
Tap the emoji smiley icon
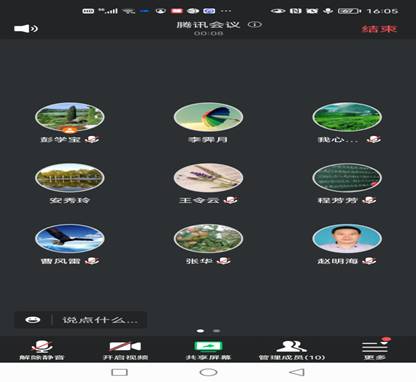[x=33, y=320]
